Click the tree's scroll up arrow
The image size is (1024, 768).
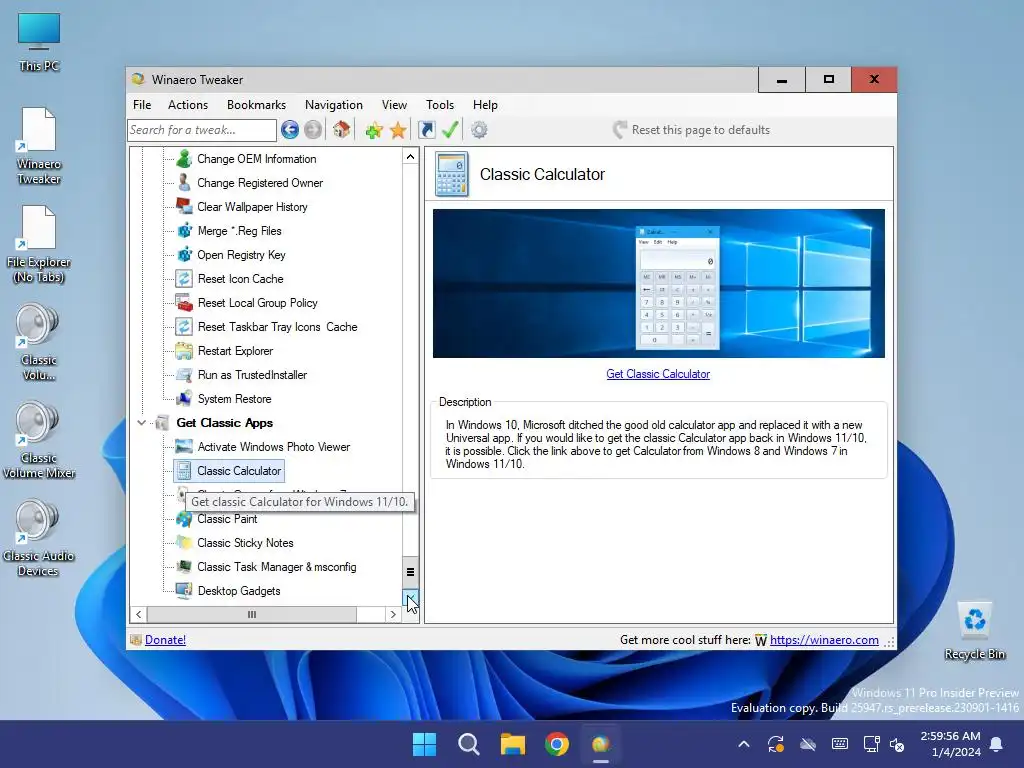[410, 157]
